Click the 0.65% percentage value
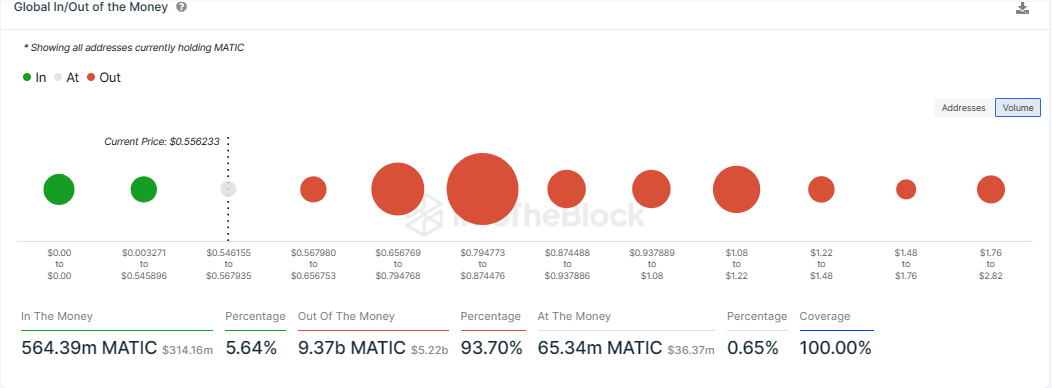Screen dimensions: 1052x388 pos(753,348)
